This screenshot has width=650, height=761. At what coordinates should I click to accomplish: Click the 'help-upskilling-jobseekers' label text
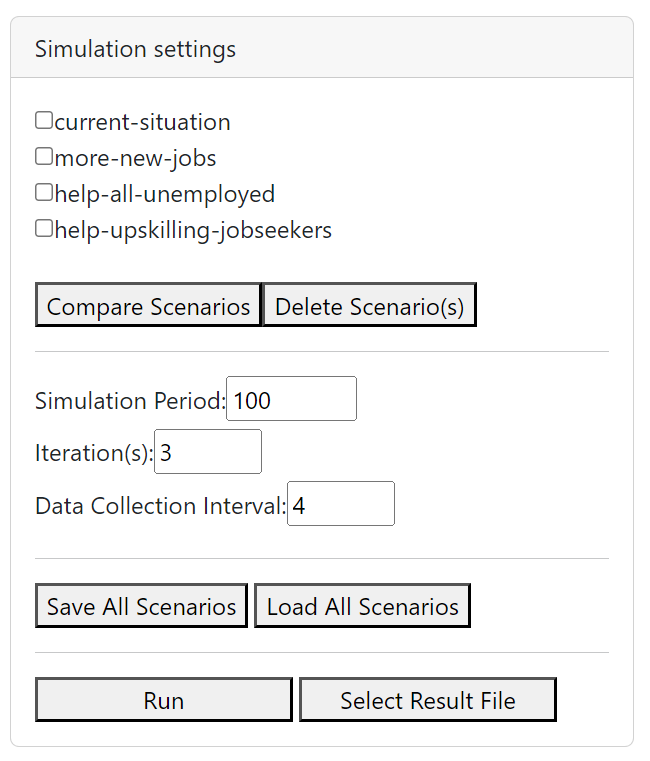194,230
